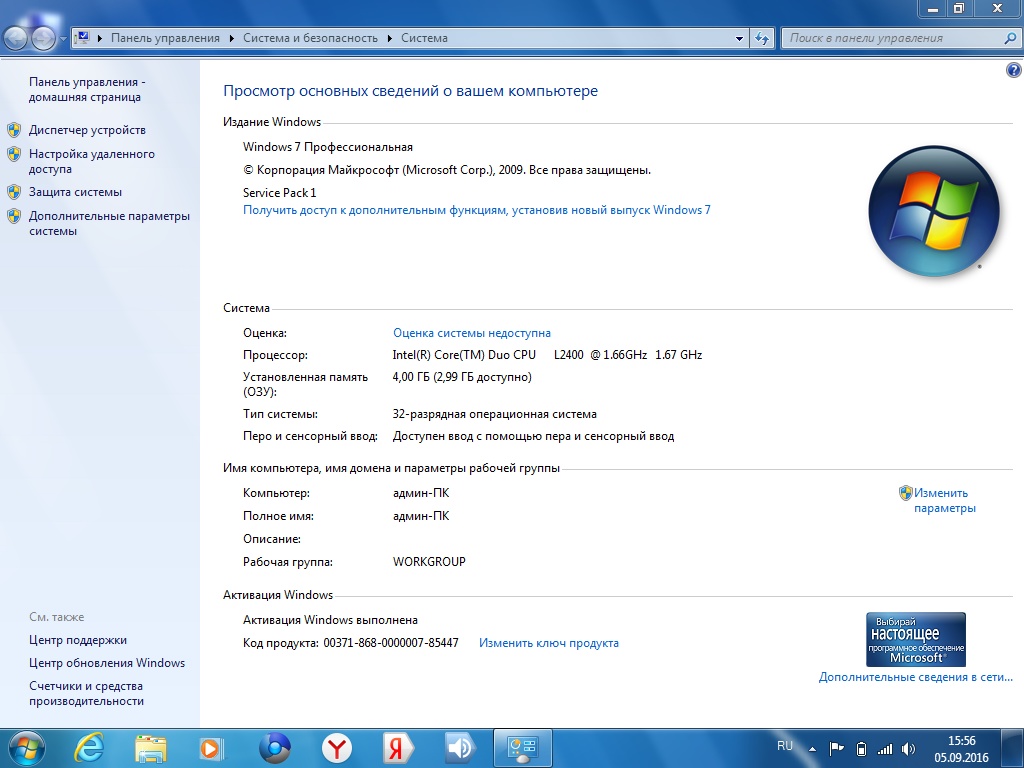
Task: Open the network signal icon in the tray
Action: coord(884,749)
